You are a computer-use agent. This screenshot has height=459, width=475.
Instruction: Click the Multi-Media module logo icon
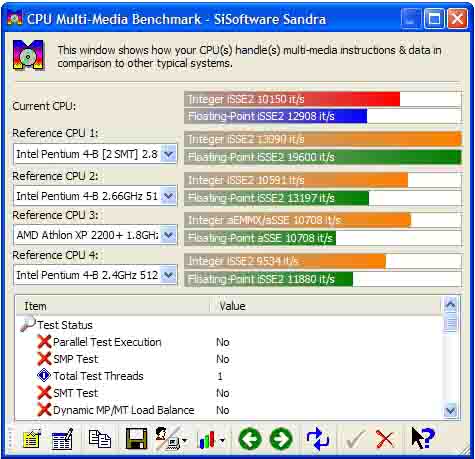pos(29,55)
